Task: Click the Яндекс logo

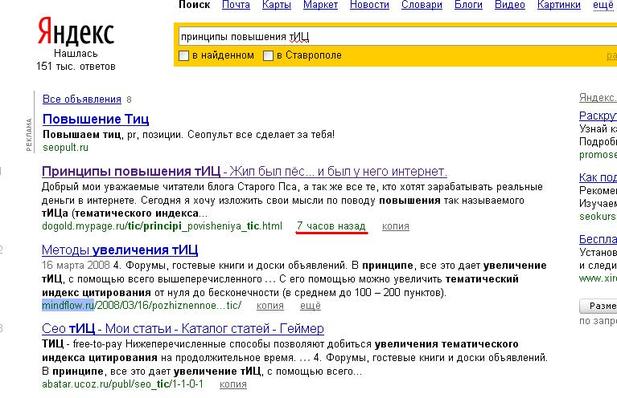Action: (76, 31)
